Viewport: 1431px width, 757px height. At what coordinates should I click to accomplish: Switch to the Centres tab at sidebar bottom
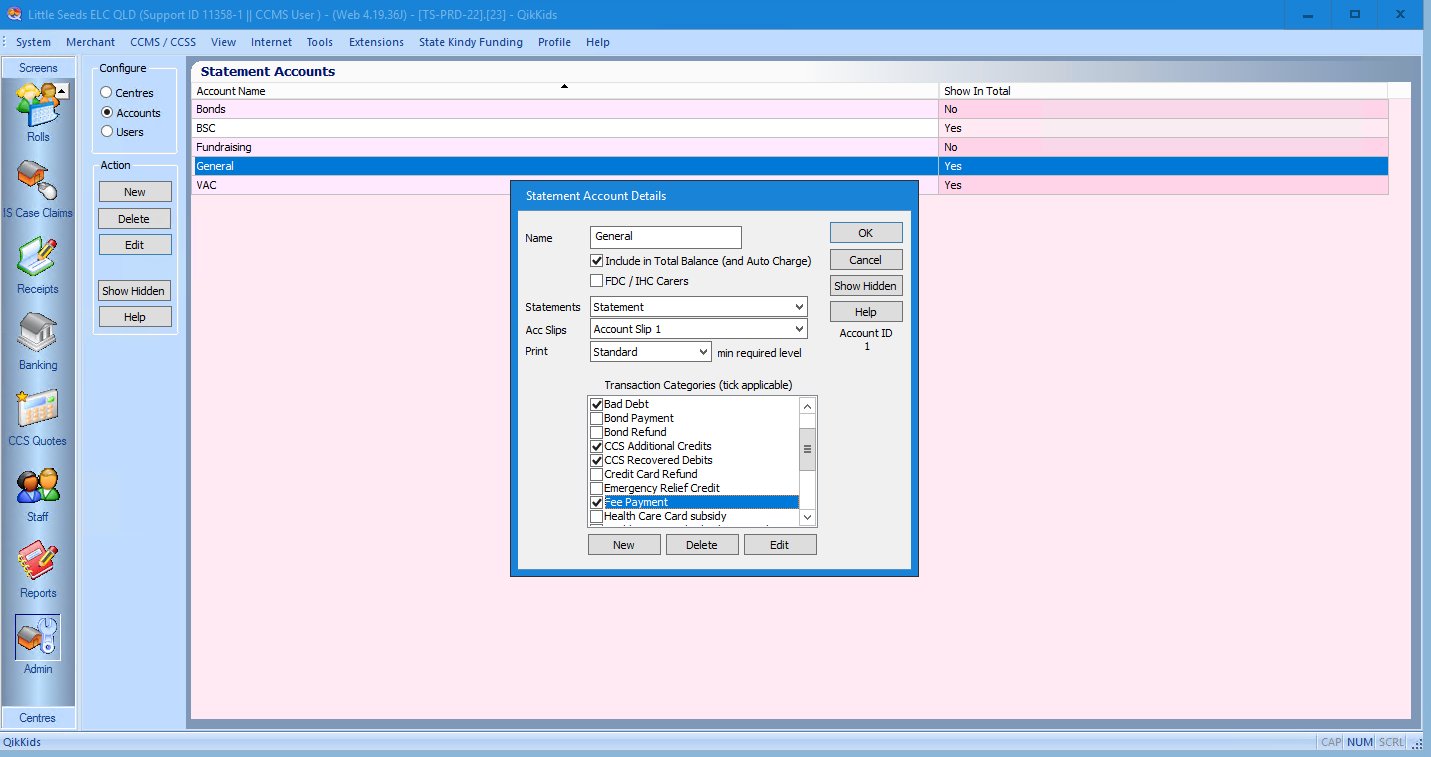[38, 718]
